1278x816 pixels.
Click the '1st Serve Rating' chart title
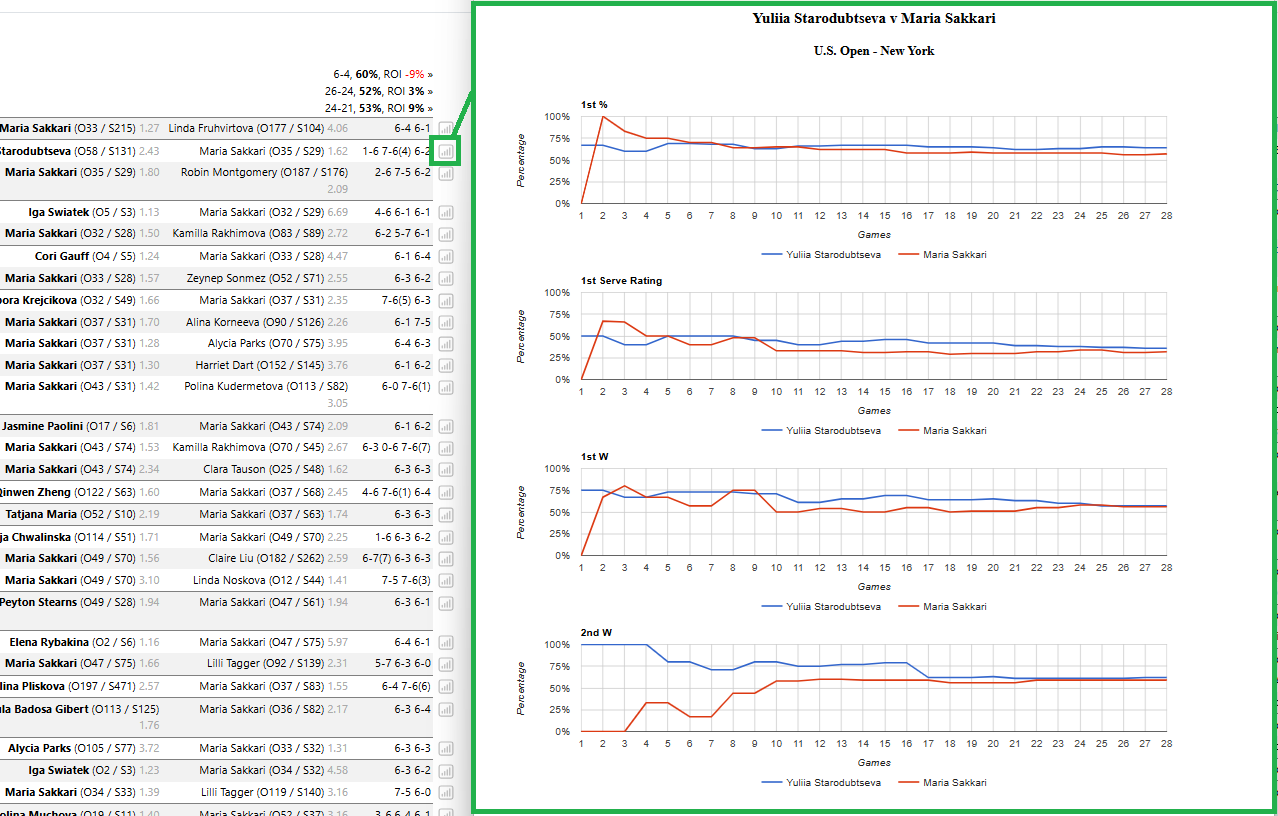[x=621, y=281]
